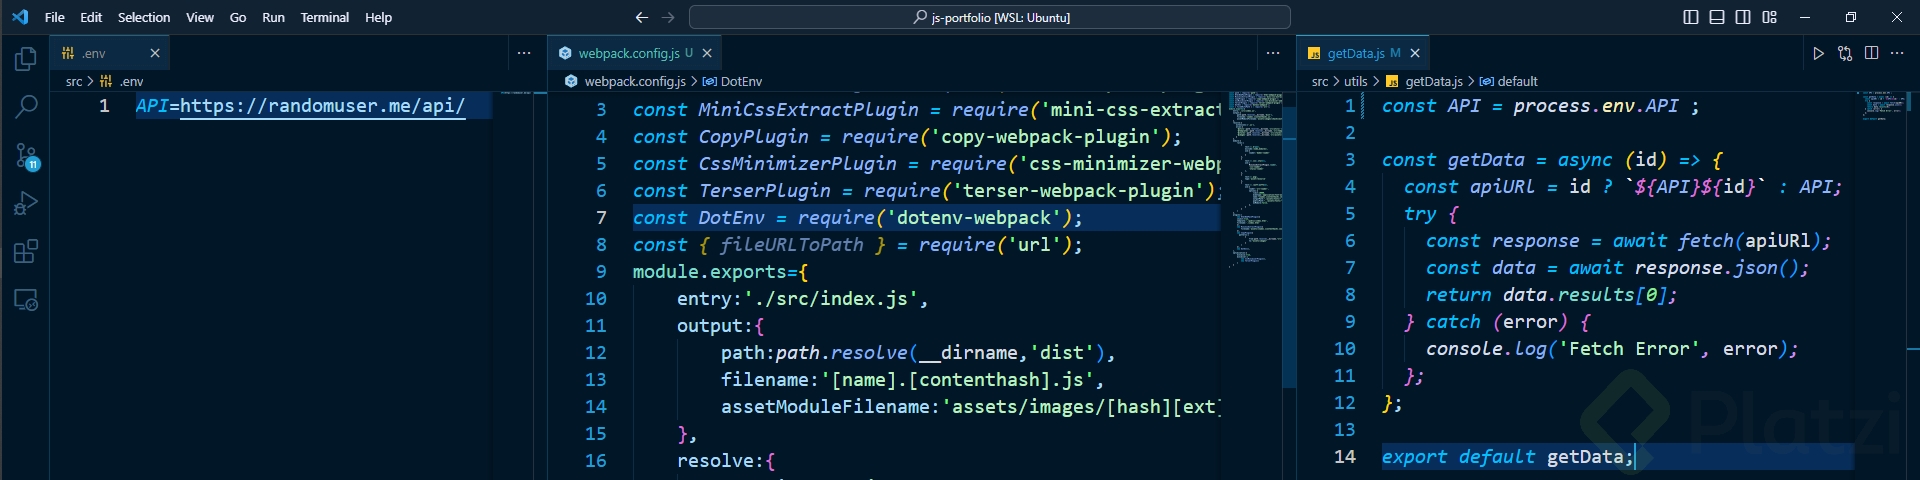Open Source Control view with badge
This screenshot has height=480, width=1920.
click(x=26, y=155)
